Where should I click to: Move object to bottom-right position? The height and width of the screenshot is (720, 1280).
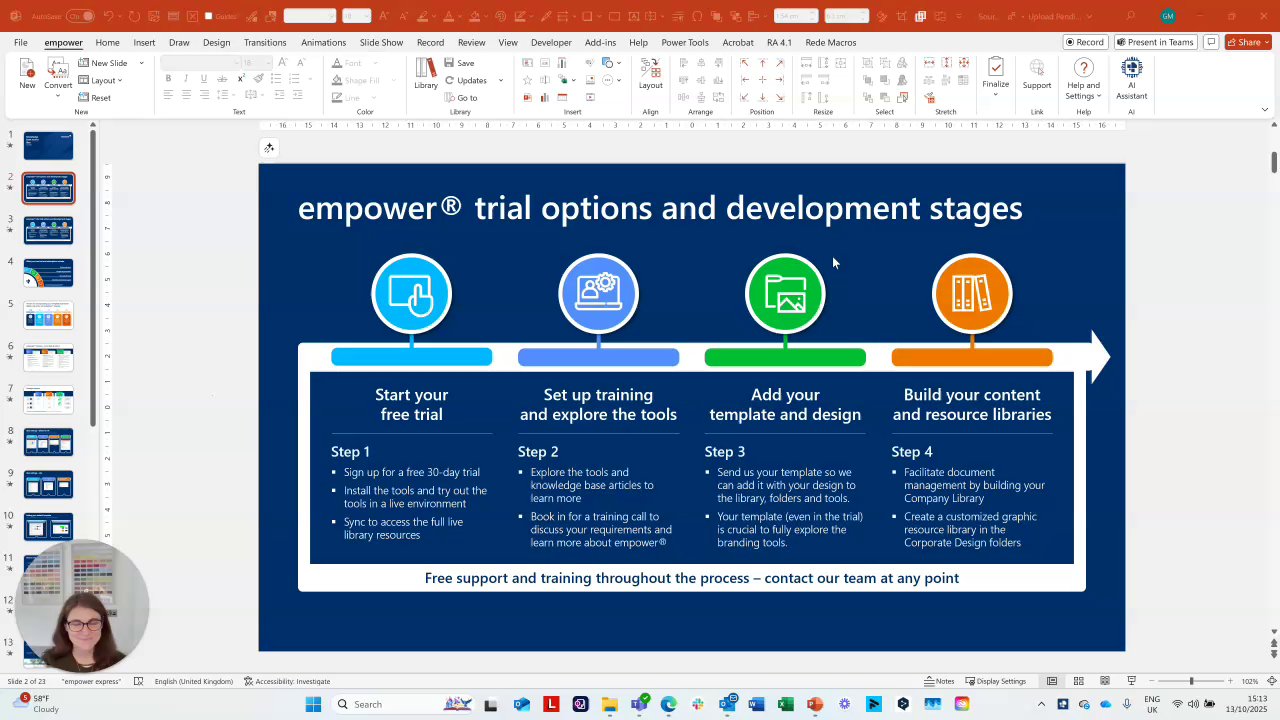click(x=780, y=97)
